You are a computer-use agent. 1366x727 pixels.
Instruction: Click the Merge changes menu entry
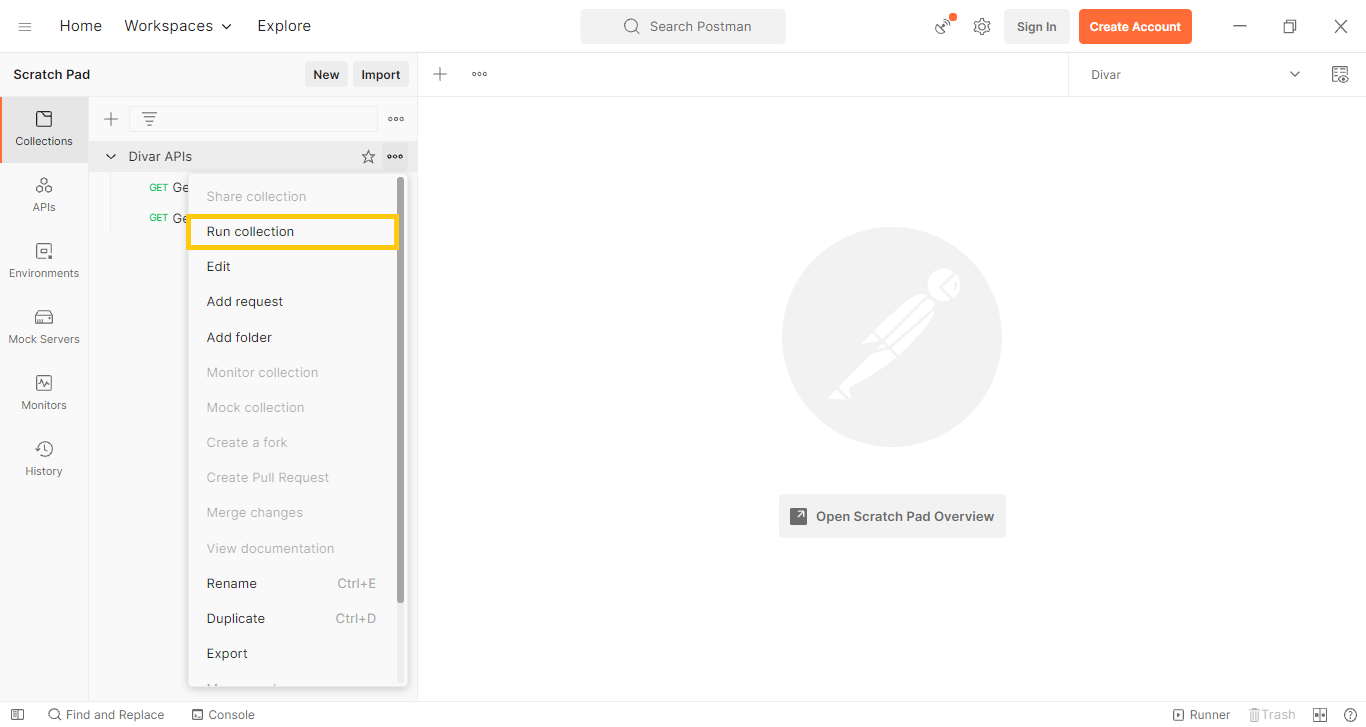tap(293, 513)
